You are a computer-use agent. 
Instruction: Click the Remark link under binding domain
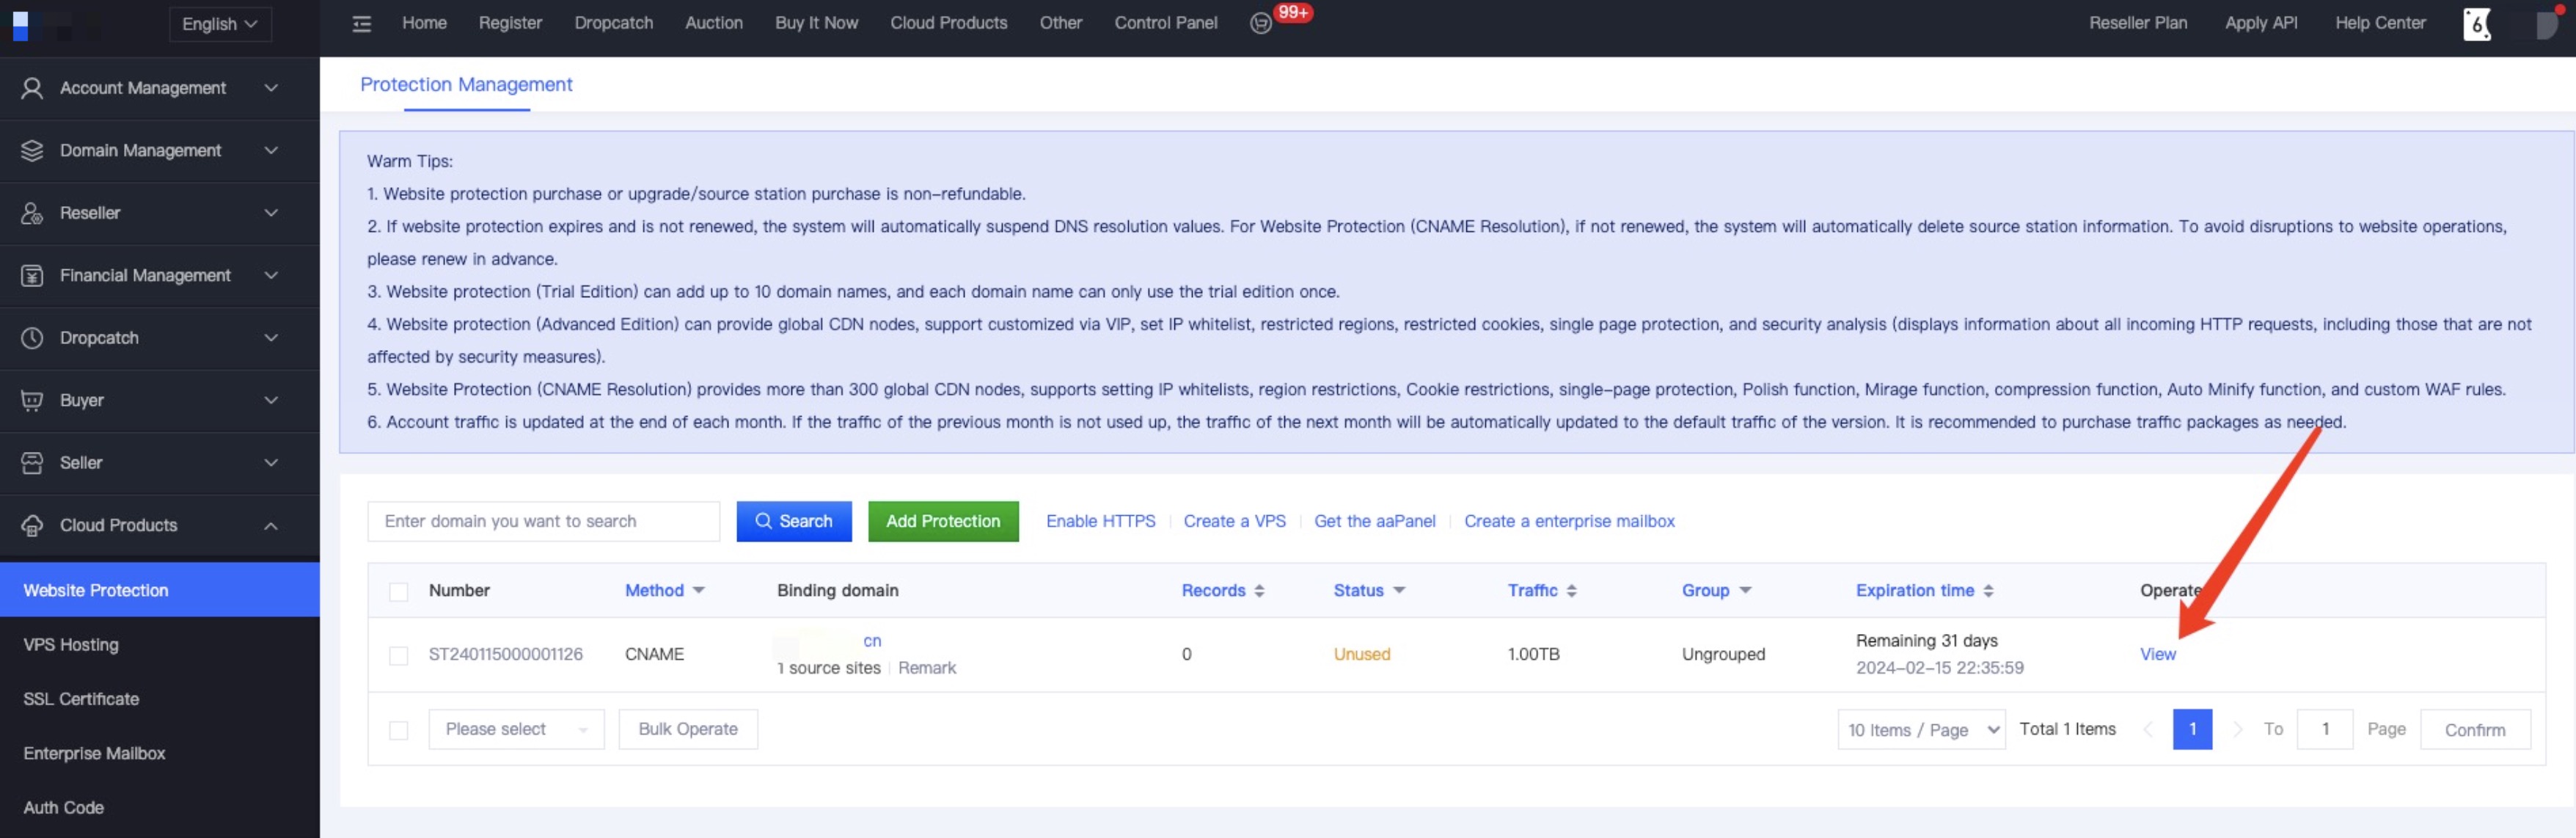[926, 668]
